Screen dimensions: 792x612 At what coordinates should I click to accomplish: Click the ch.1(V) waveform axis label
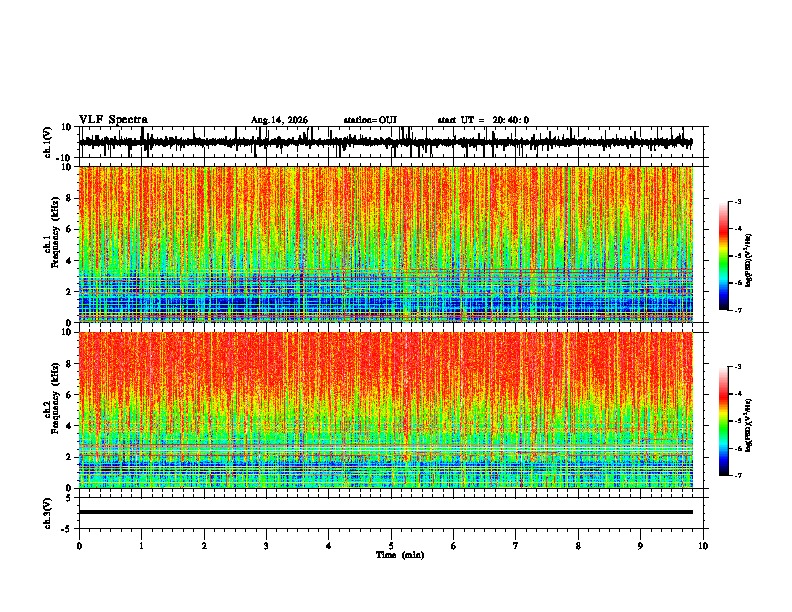(x=48, y=142)
